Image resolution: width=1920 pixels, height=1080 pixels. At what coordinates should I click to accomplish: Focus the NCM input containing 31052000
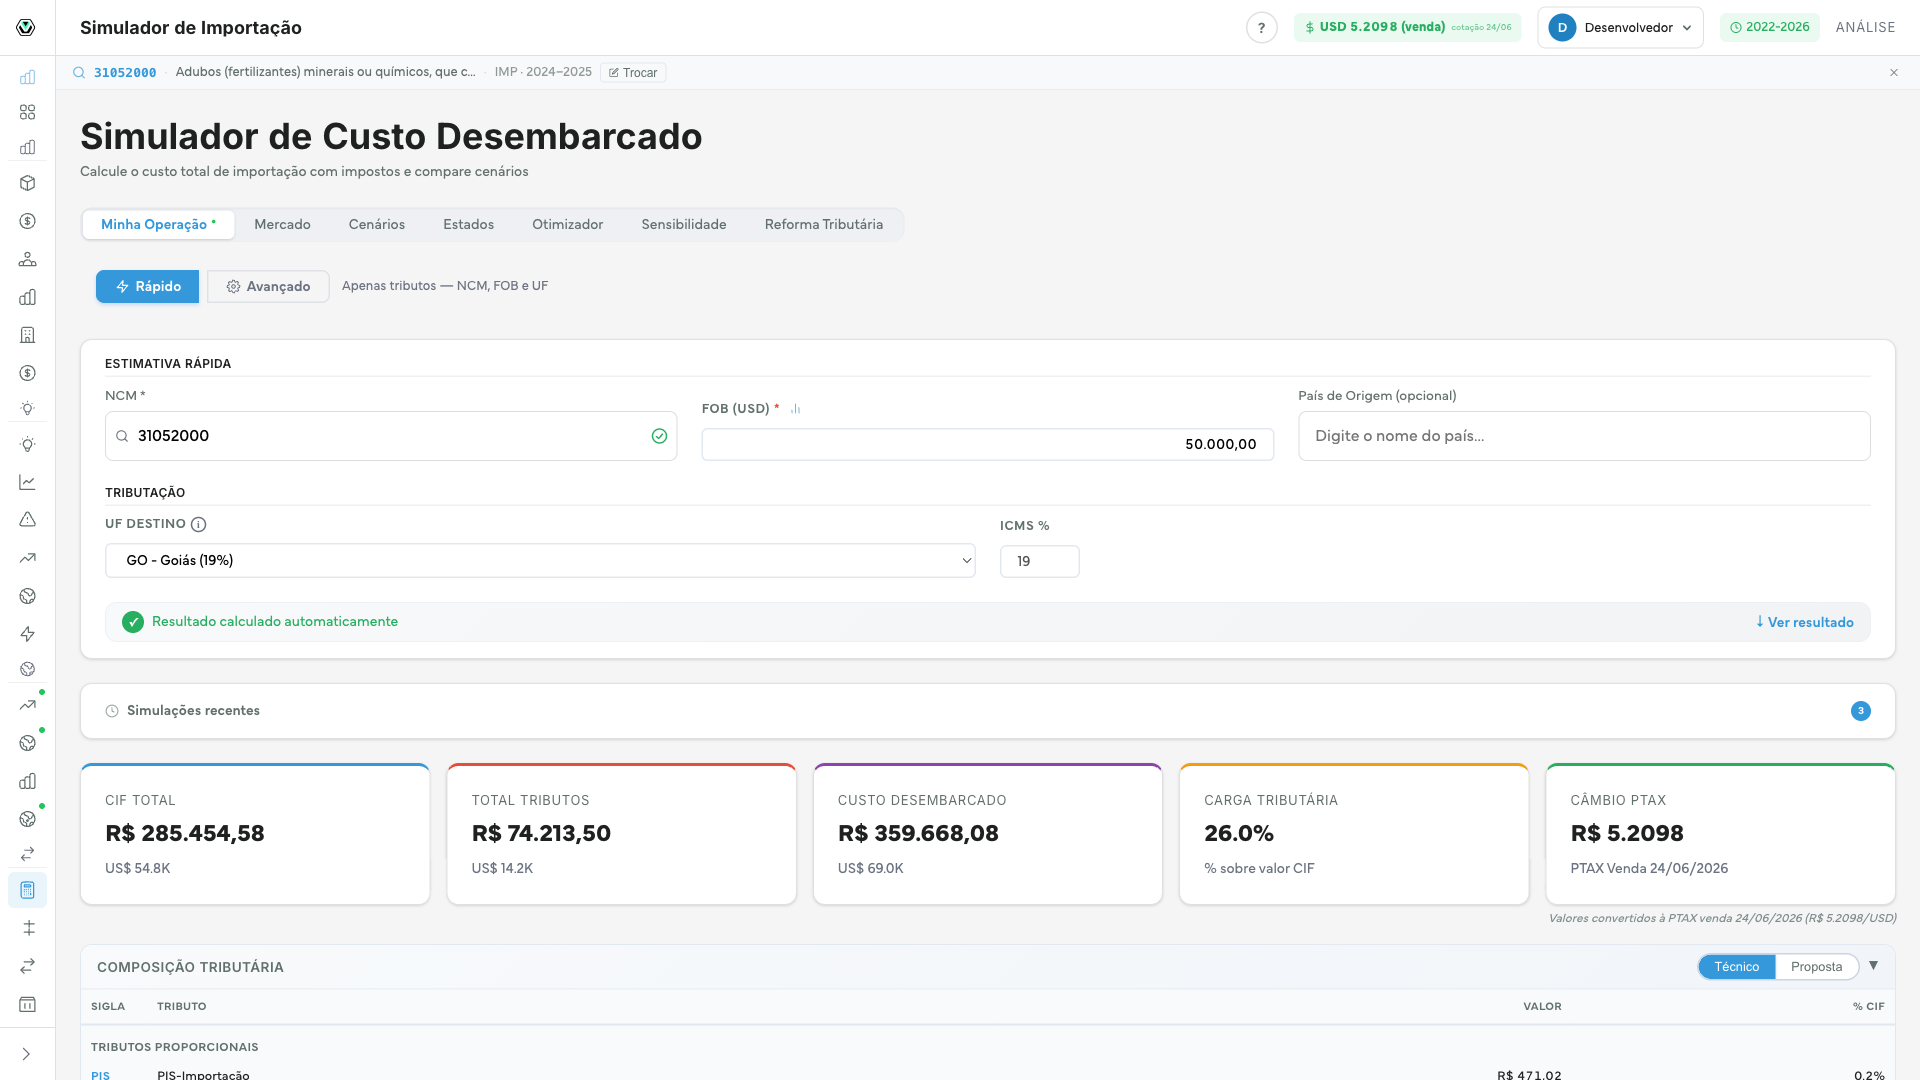(x=391, y=436)
